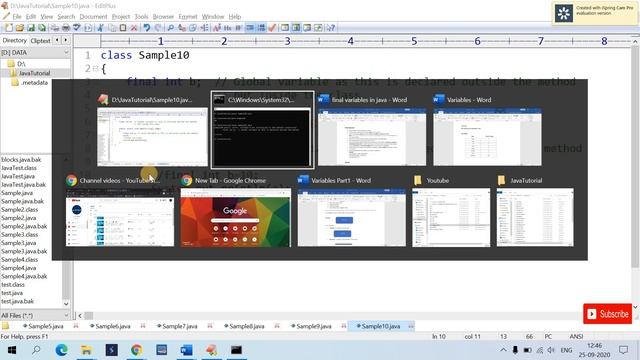Switch to the C:\Windows\System32 command prompt thumbnail
This screenshot has height=360, width=640.
[262, 130]
